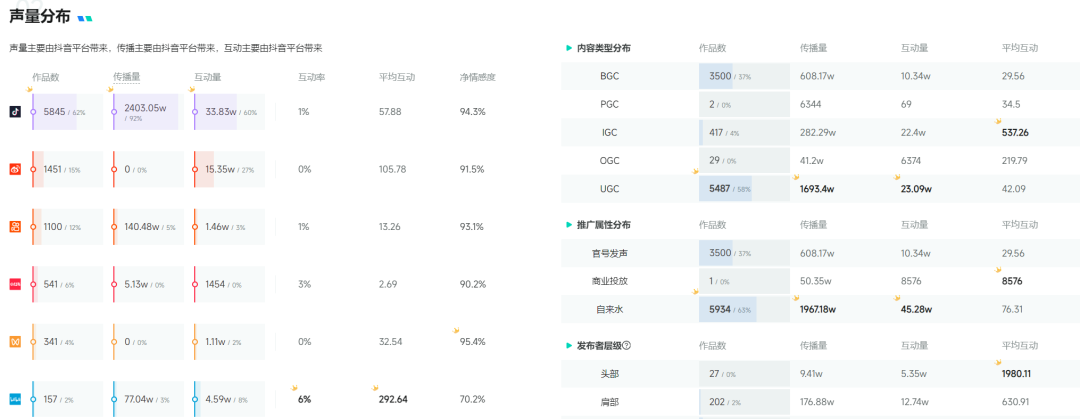The width and height of the screenshot is (1080, 419).
Task: Click the 23.09w interaction value for UGC
Action: click(916, 189)
